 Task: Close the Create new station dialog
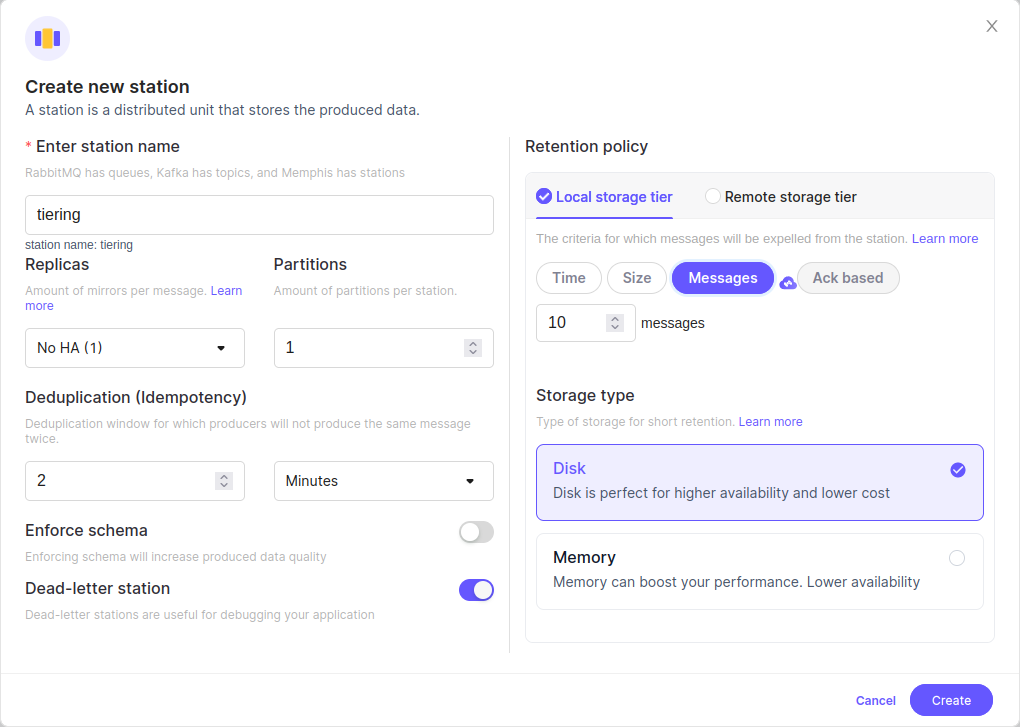tap(991, 26)
